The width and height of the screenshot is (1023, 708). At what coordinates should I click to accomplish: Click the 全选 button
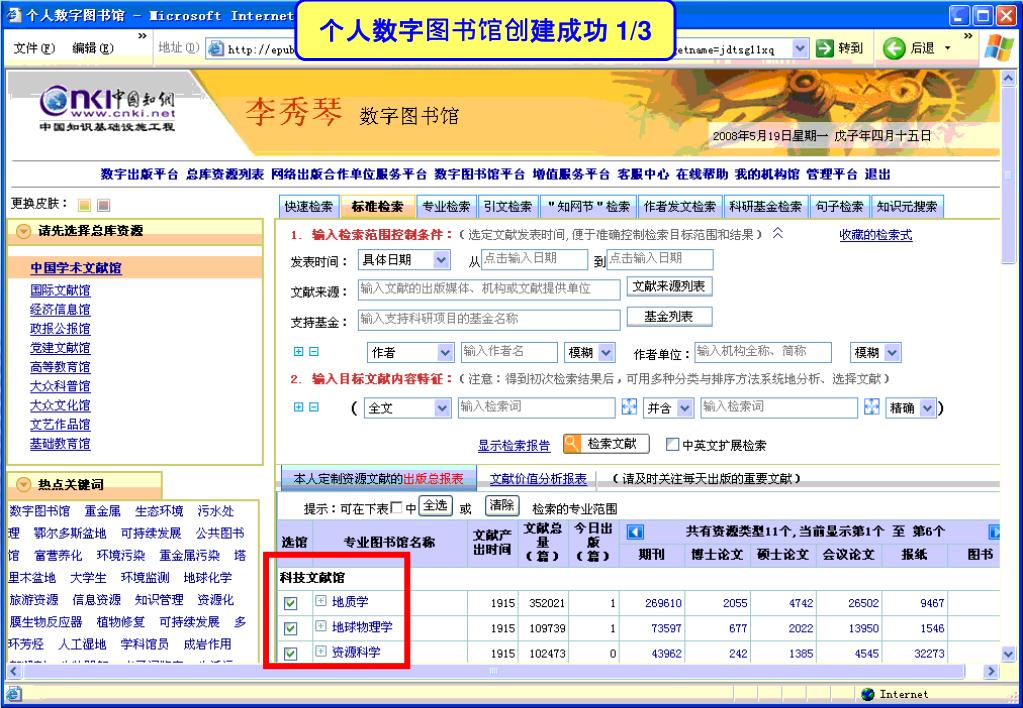(x=435, y=506)
